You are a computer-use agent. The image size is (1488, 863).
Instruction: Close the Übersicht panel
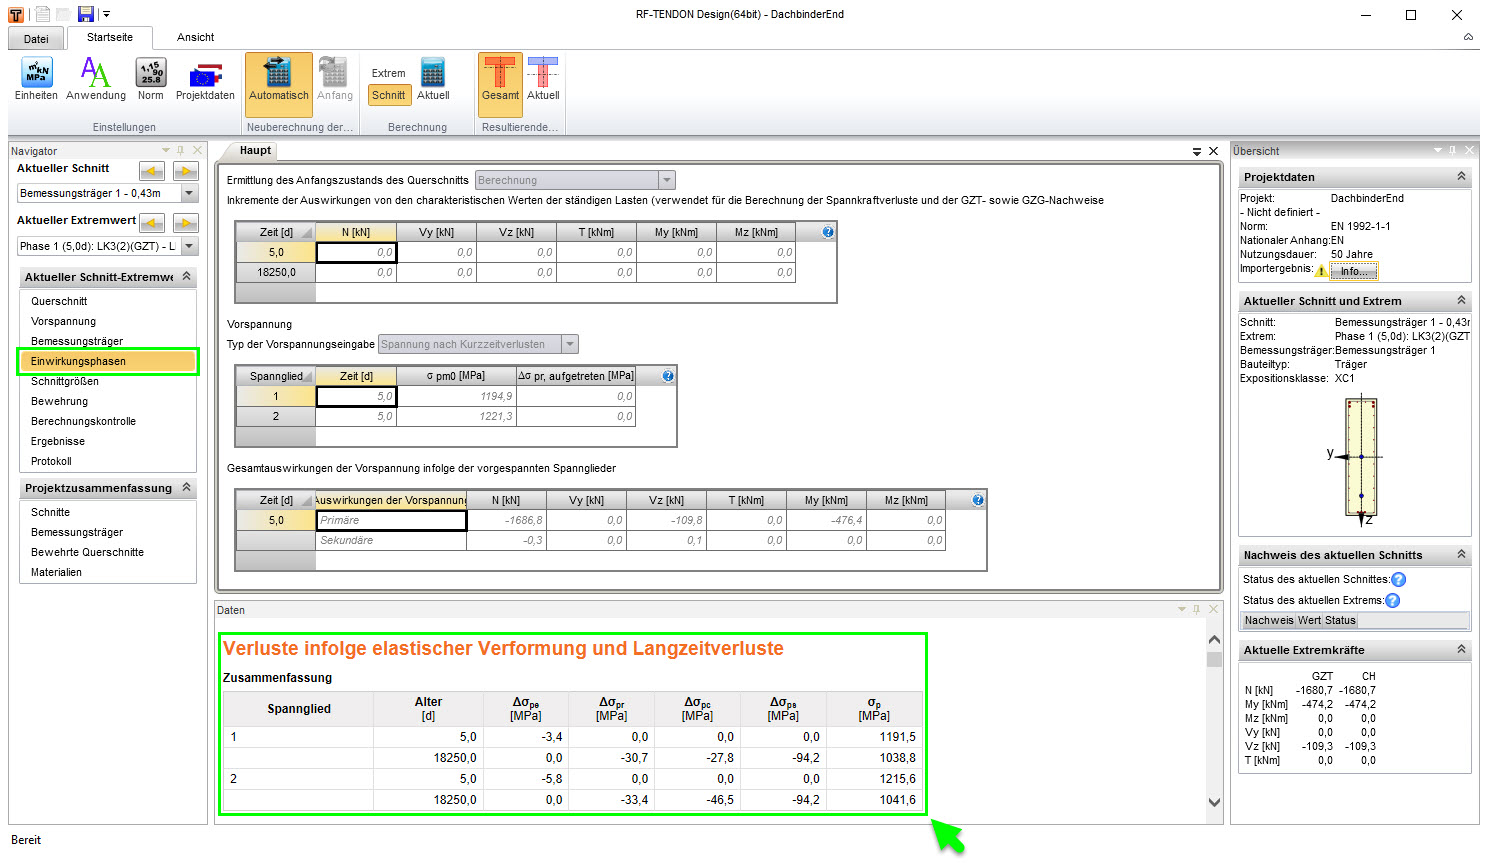(1469, 151)
